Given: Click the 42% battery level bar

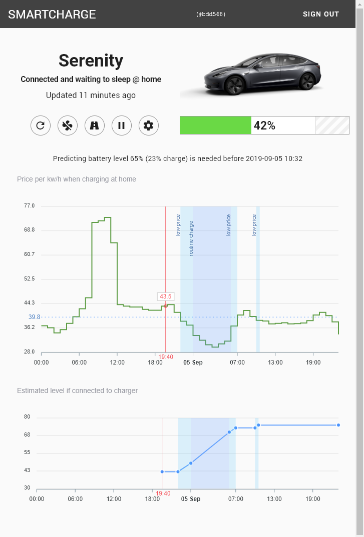Looking at the screenshot, I should click(265, 125).
